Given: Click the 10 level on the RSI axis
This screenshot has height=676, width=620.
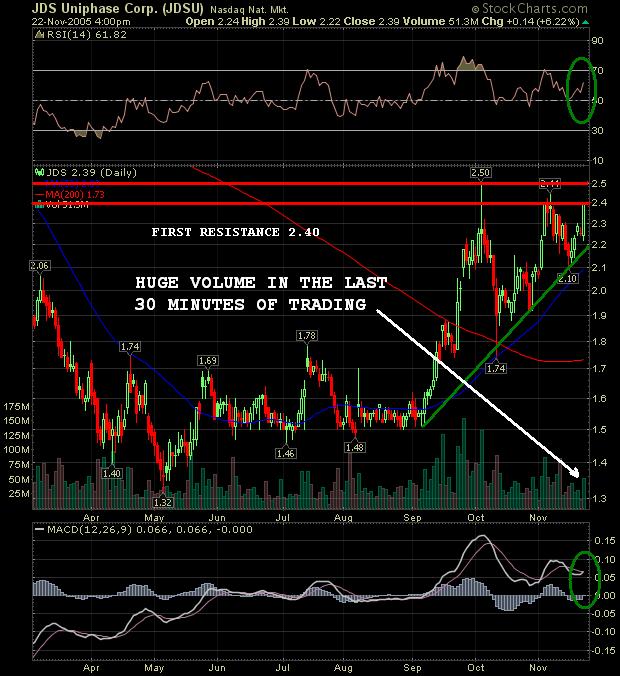Looking at the screenshot, I should (598, 160).
